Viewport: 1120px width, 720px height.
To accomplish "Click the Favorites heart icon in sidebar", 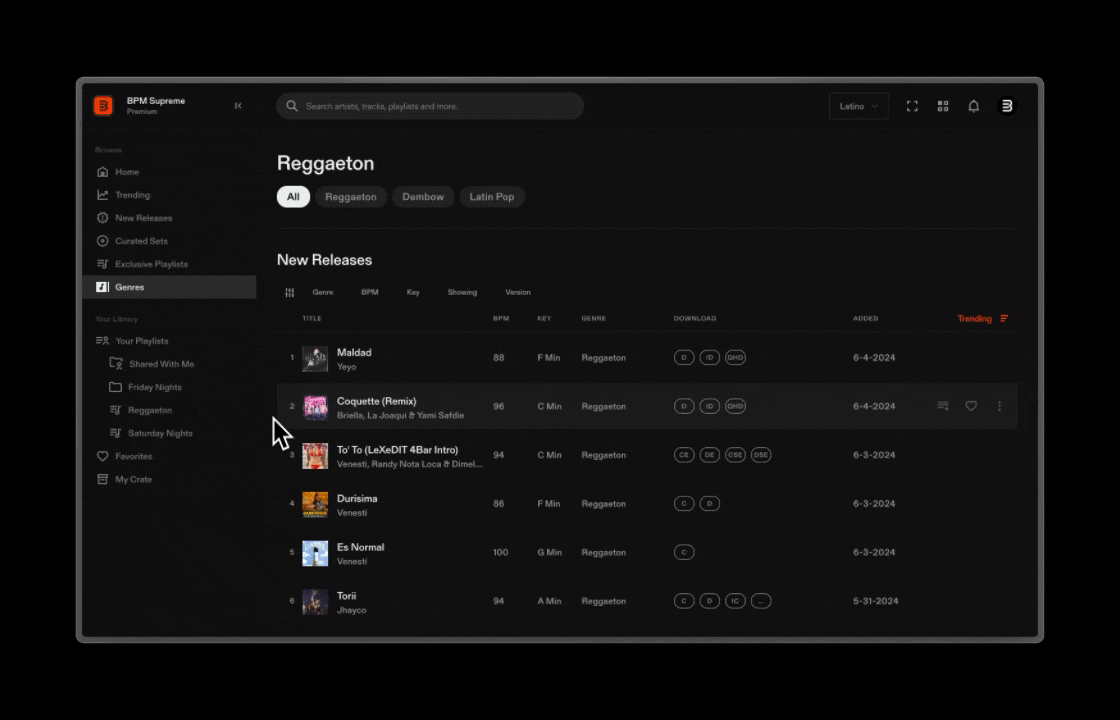I will (103, 456).
